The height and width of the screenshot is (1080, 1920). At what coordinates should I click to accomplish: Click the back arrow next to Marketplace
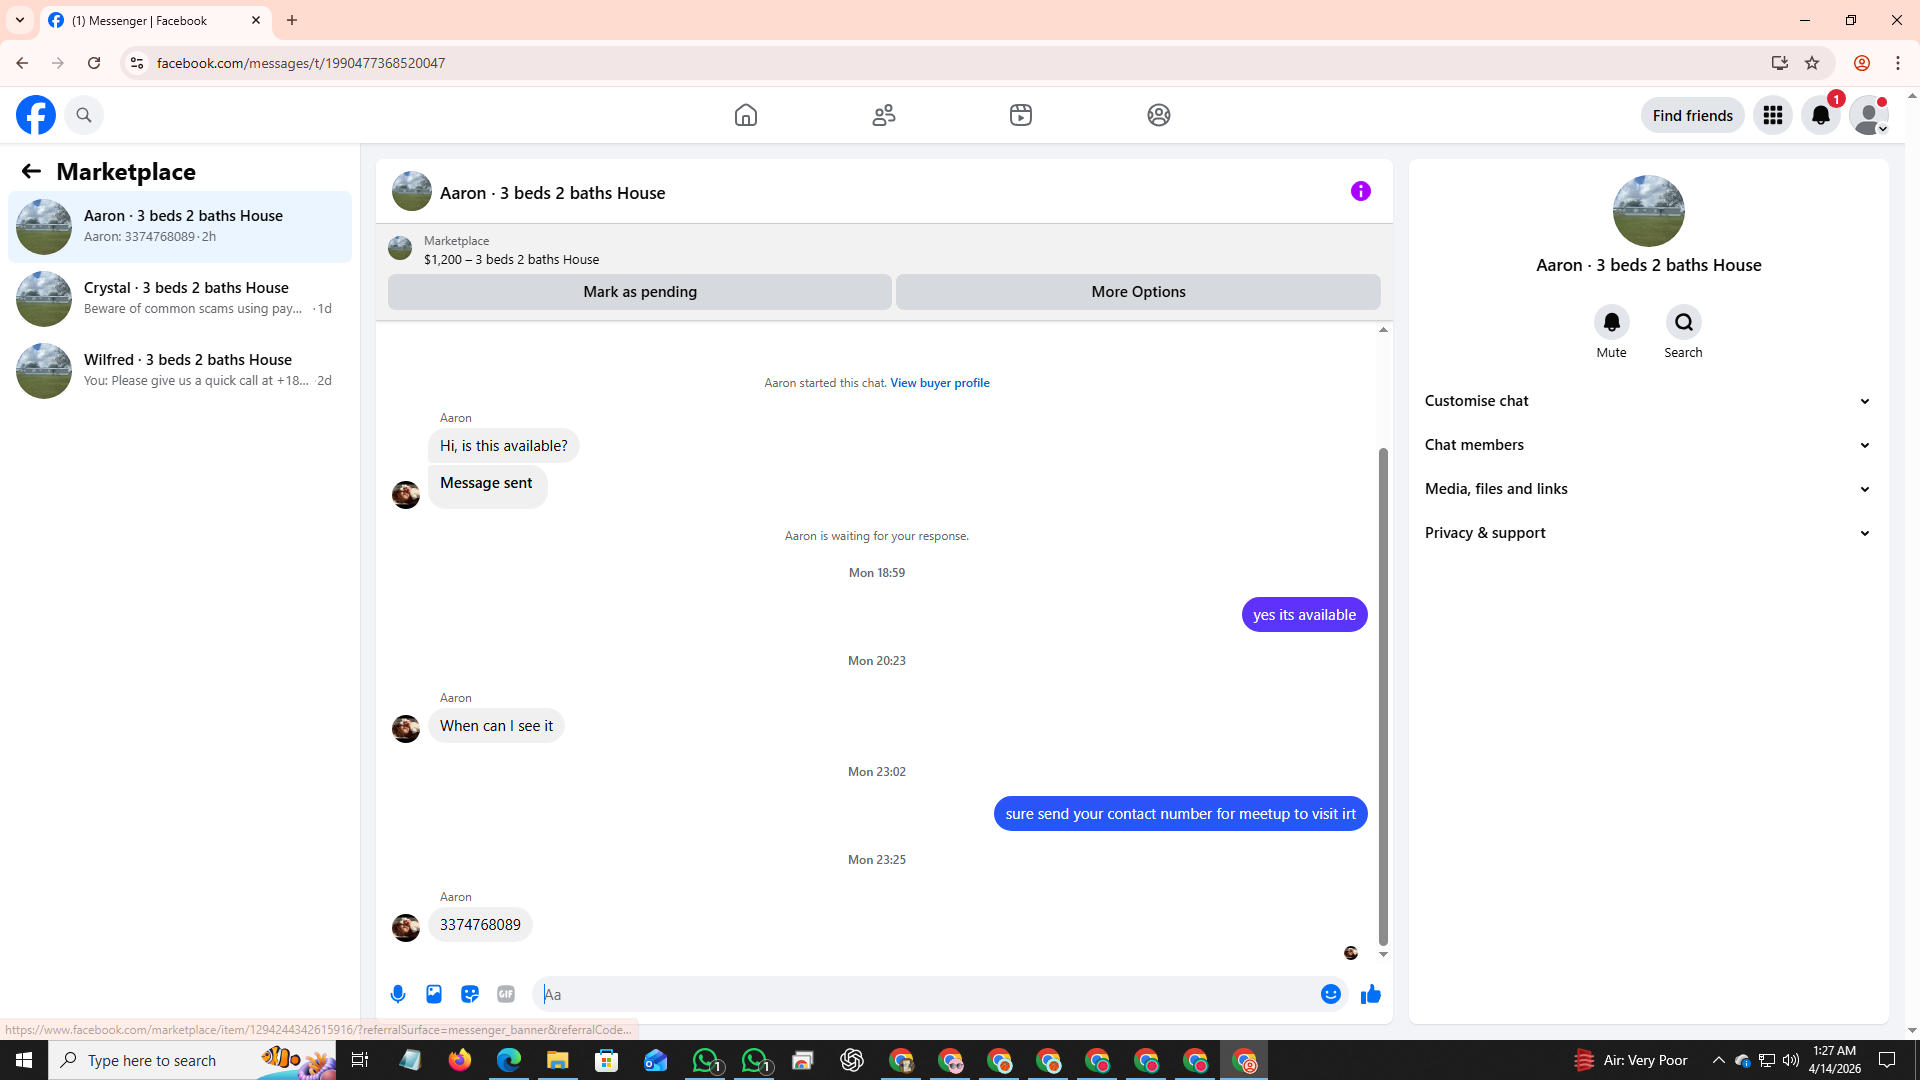[x=31, y=171]
